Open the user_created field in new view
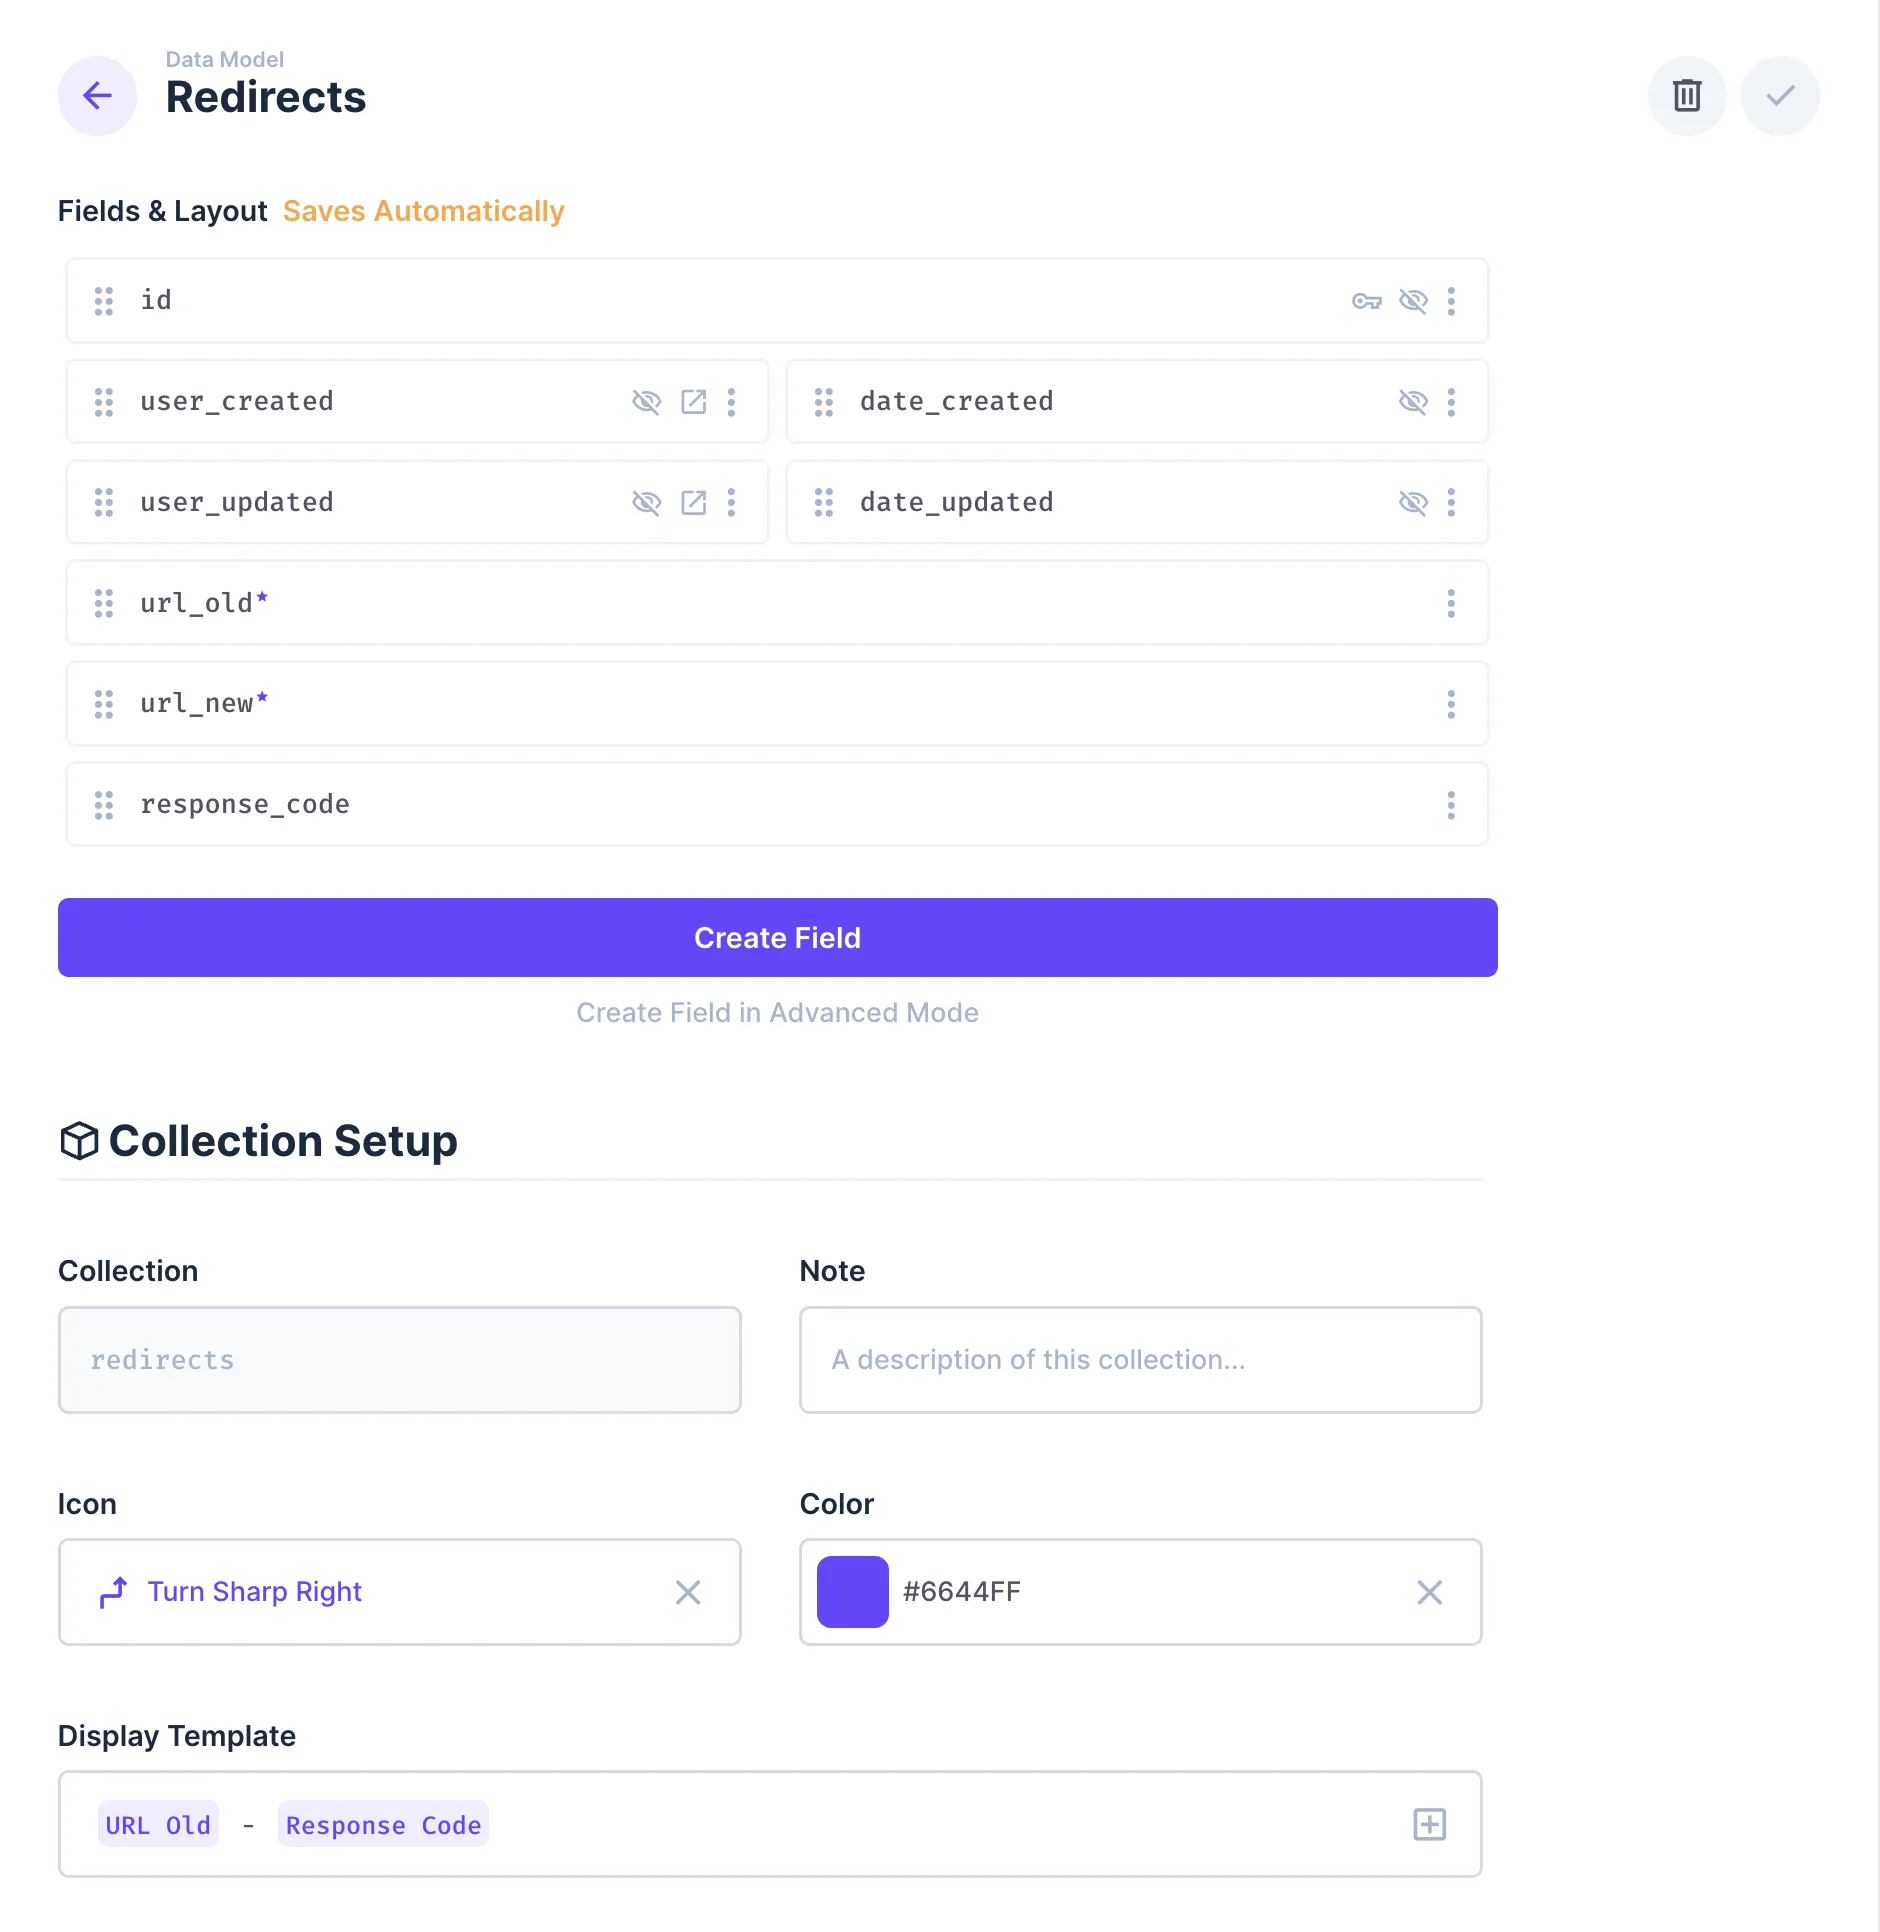1880x1932 pixels. (695, 402)
